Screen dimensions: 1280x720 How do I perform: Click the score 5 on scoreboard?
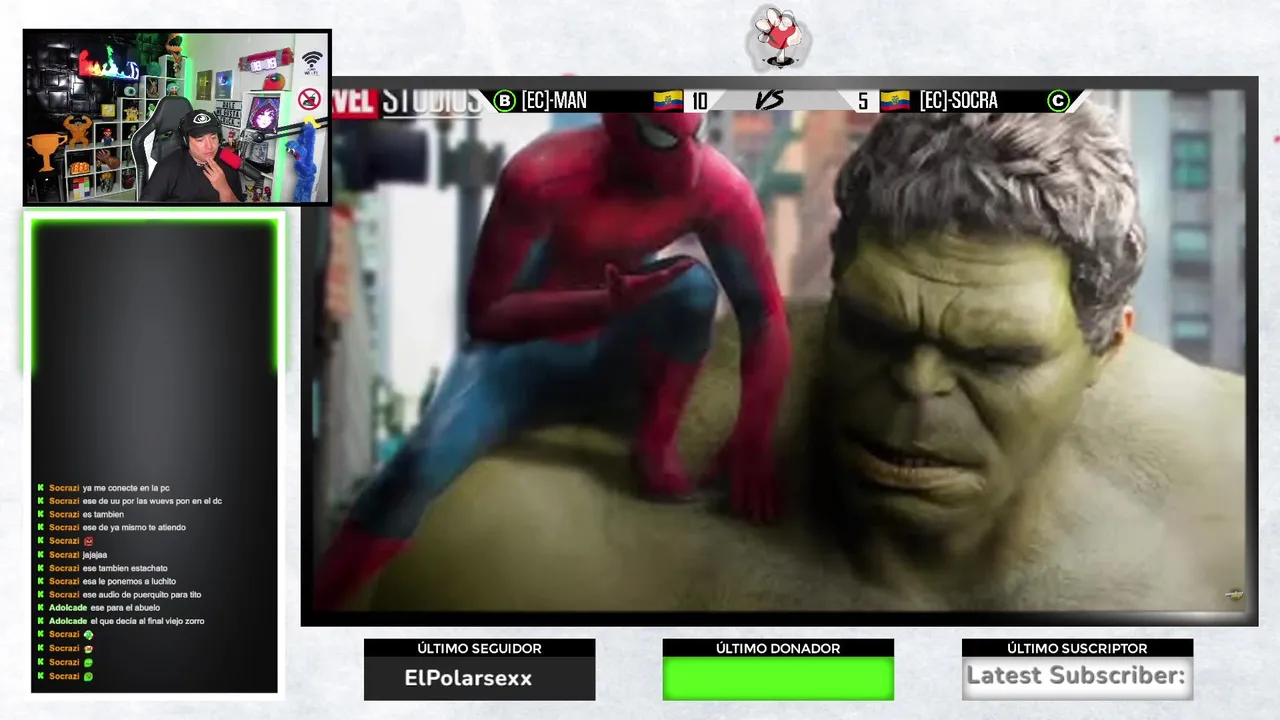[x=862, y=100]
